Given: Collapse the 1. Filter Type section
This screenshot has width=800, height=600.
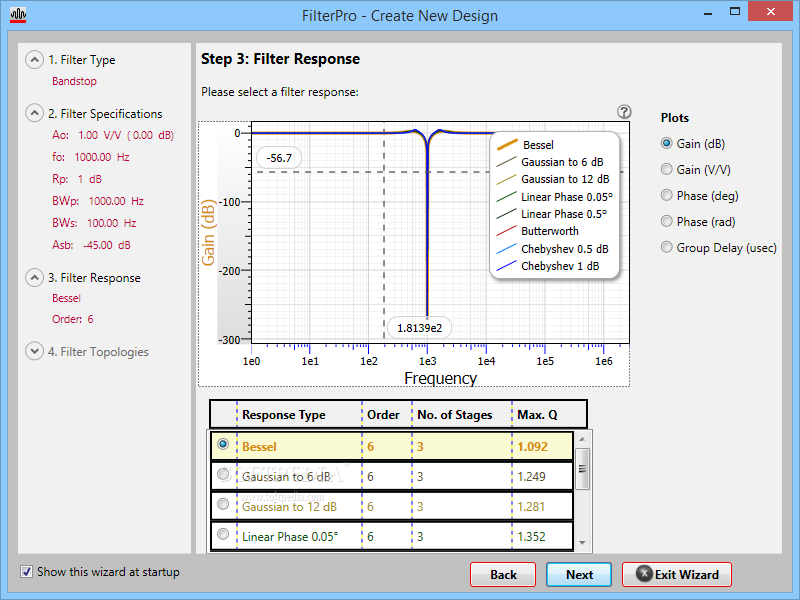Looking at the screenshot, I should 34,60.
